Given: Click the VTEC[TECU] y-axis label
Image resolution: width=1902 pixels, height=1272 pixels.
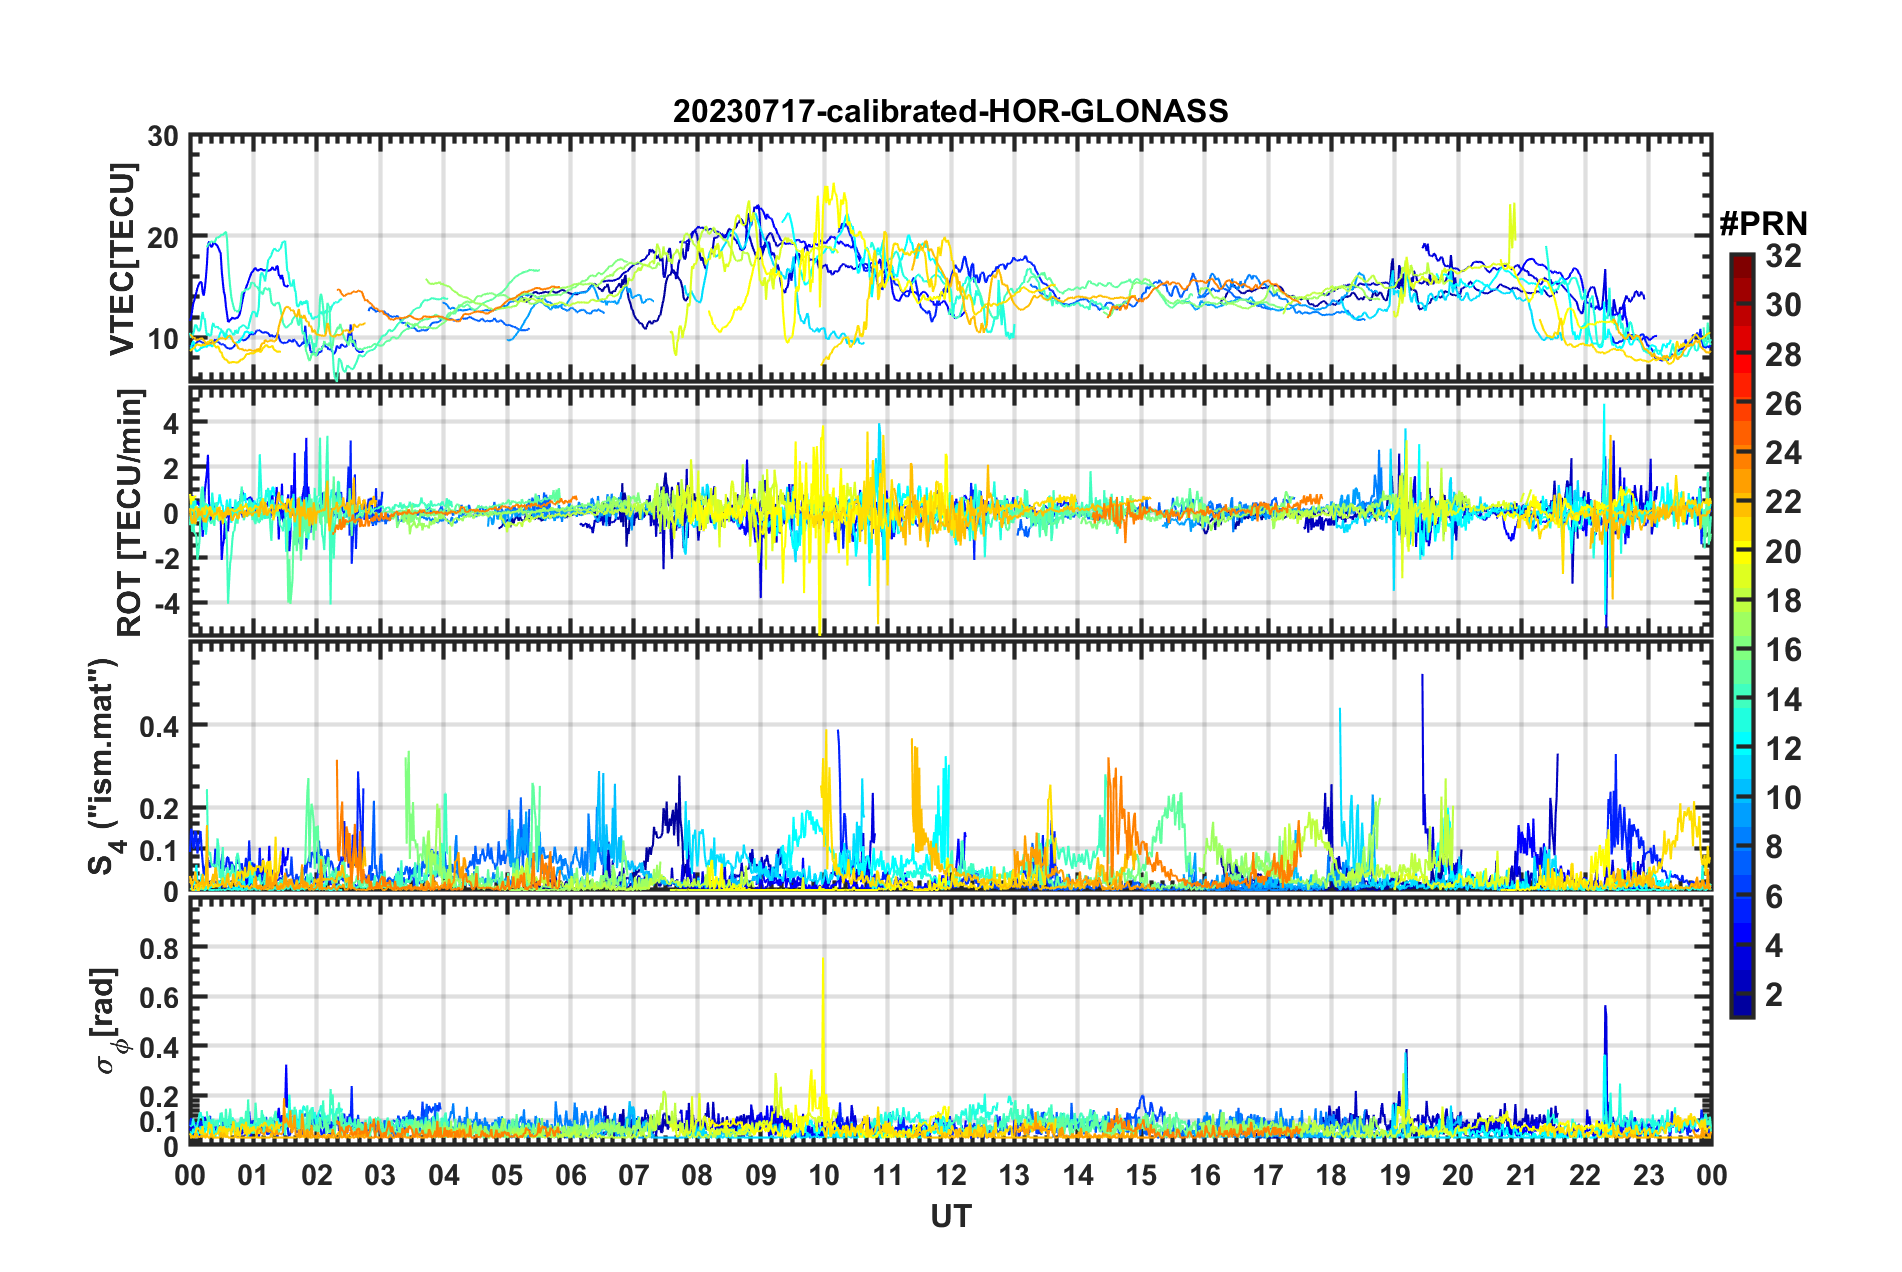Looking at the screenshot, I should [122, 259].
